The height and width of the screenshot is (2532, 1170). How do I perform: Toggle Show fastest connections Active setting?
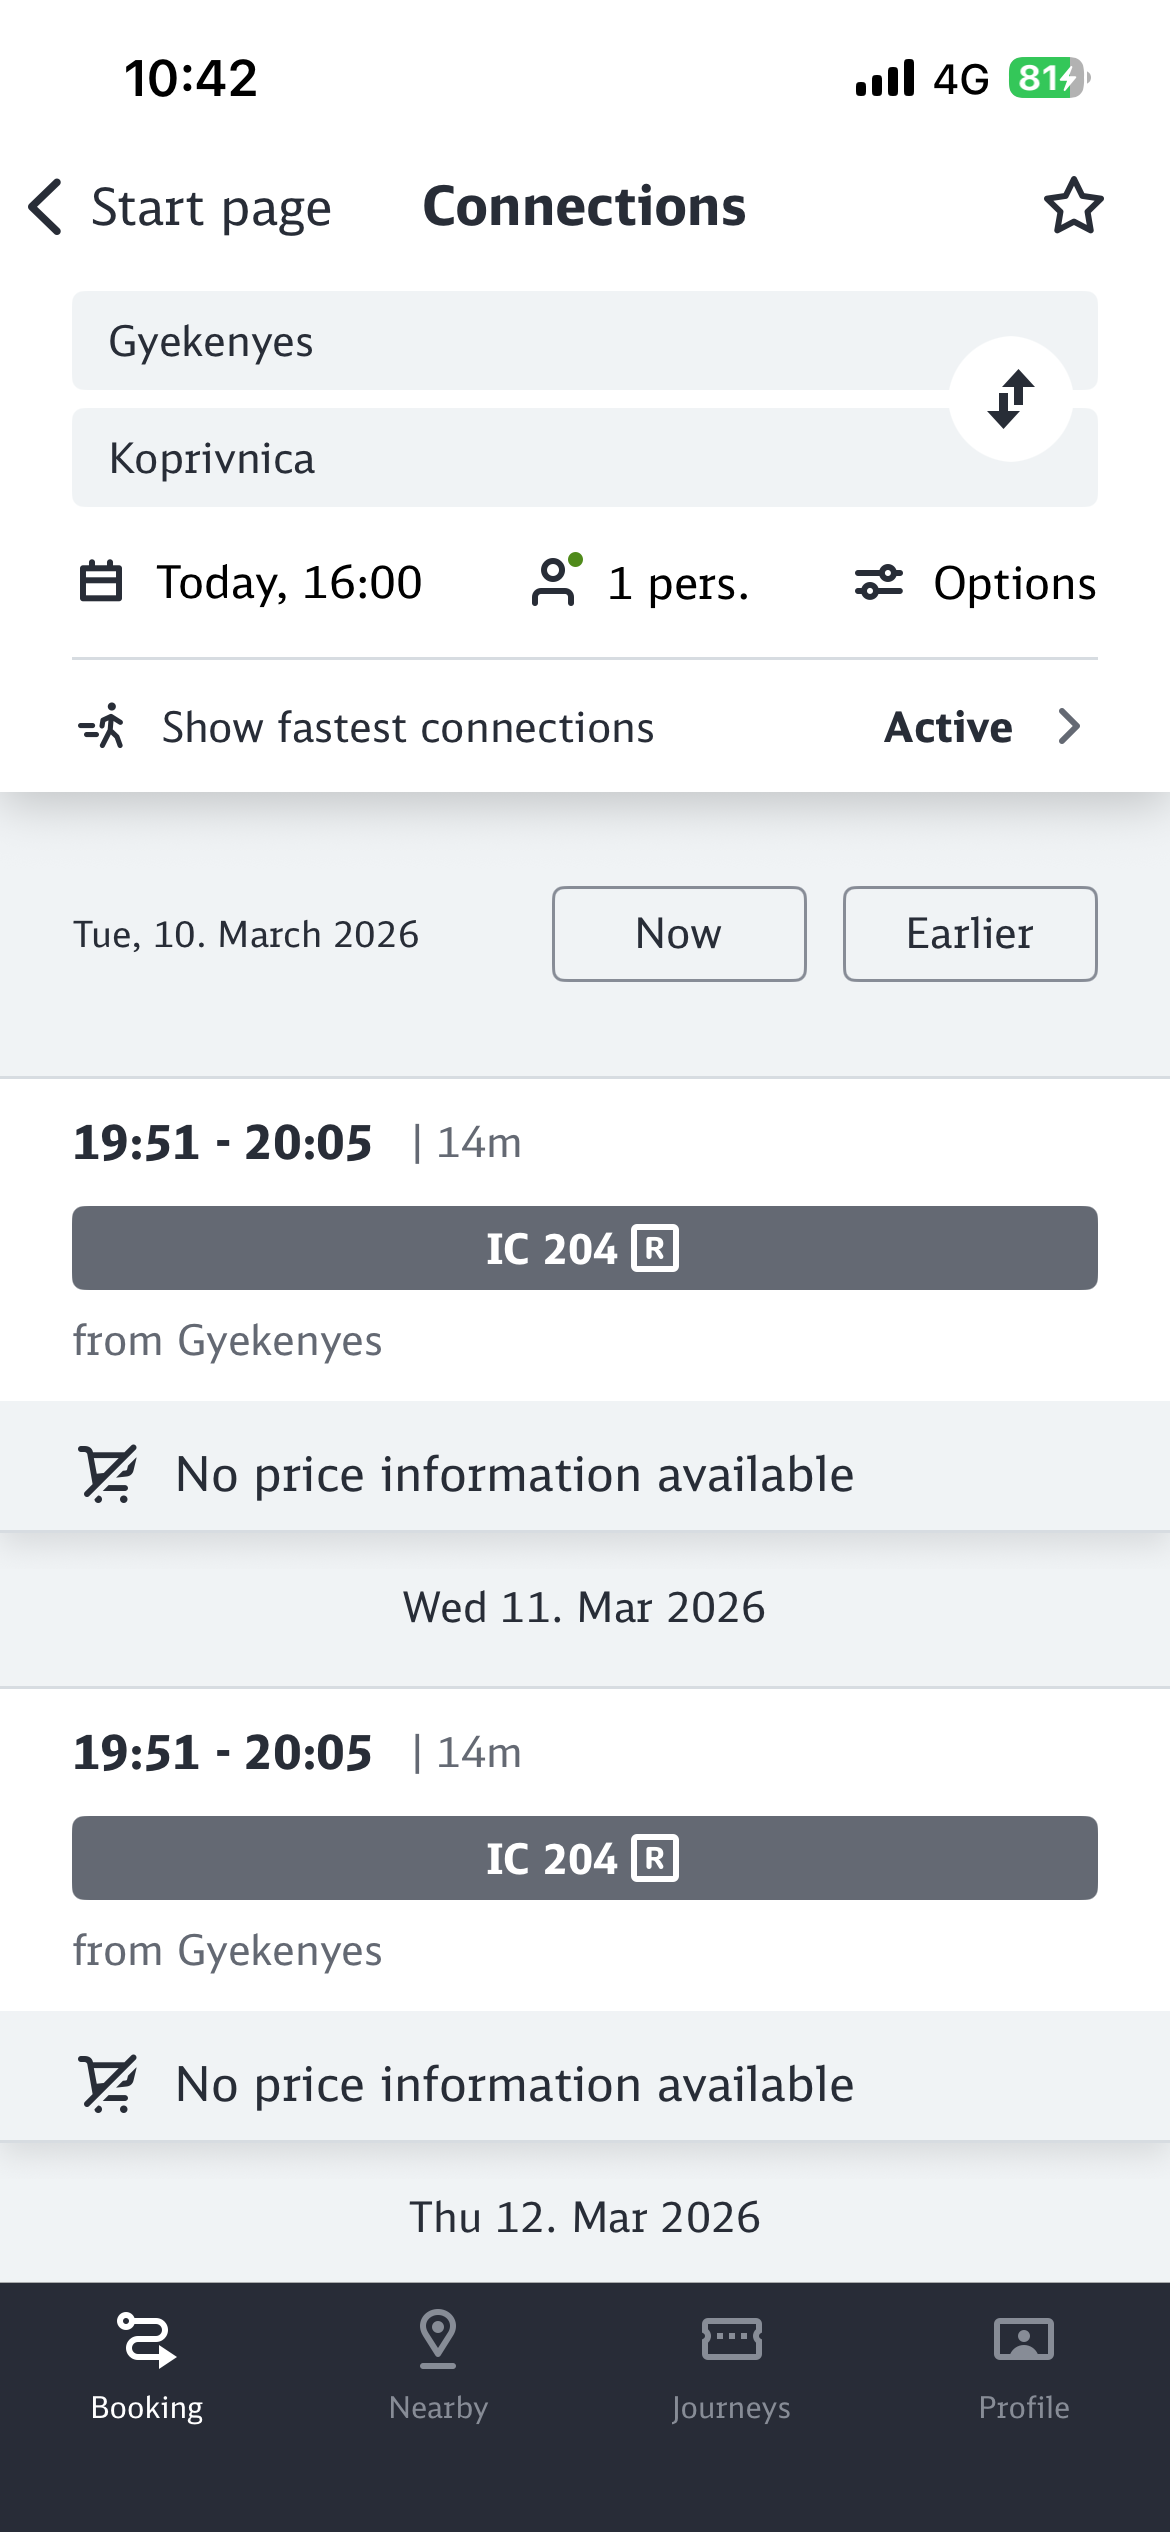point(948,727)
